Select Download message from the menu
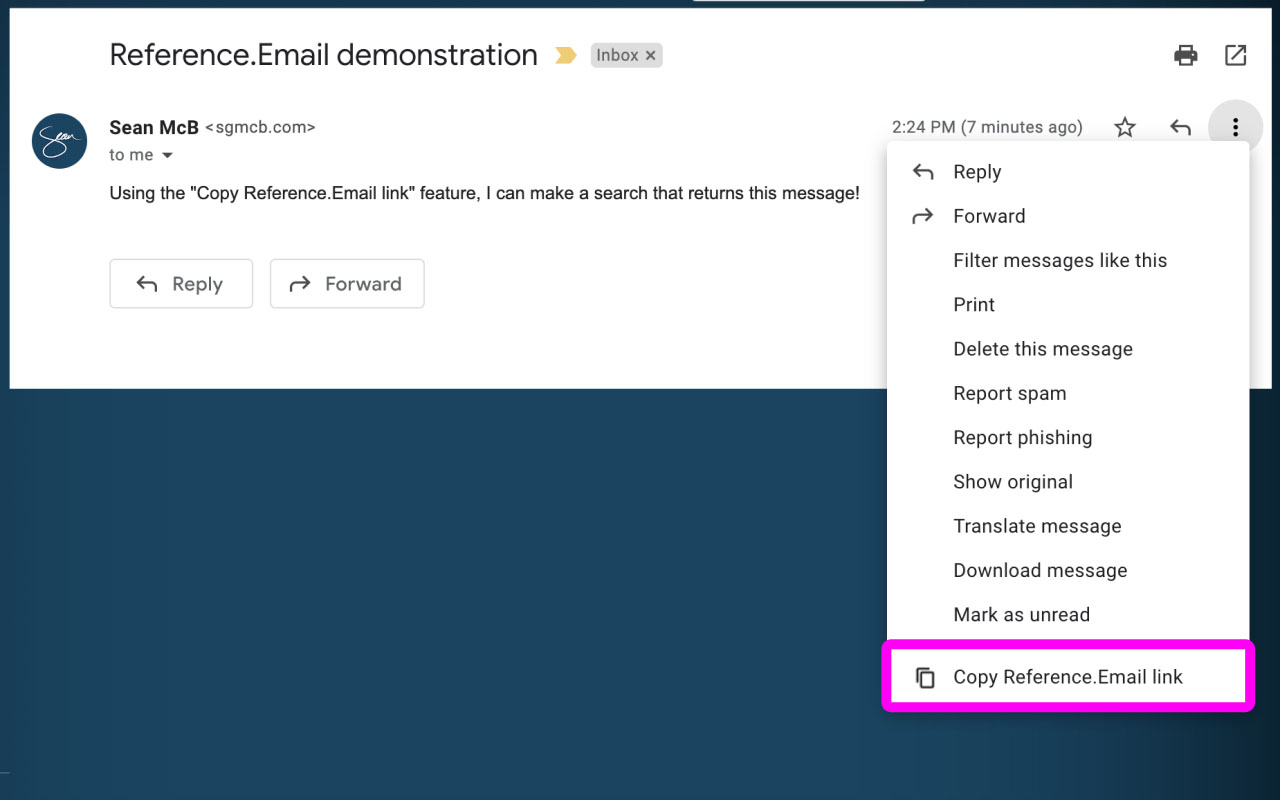This screenshot has width=1280, height=800. tap(1040, 570)
